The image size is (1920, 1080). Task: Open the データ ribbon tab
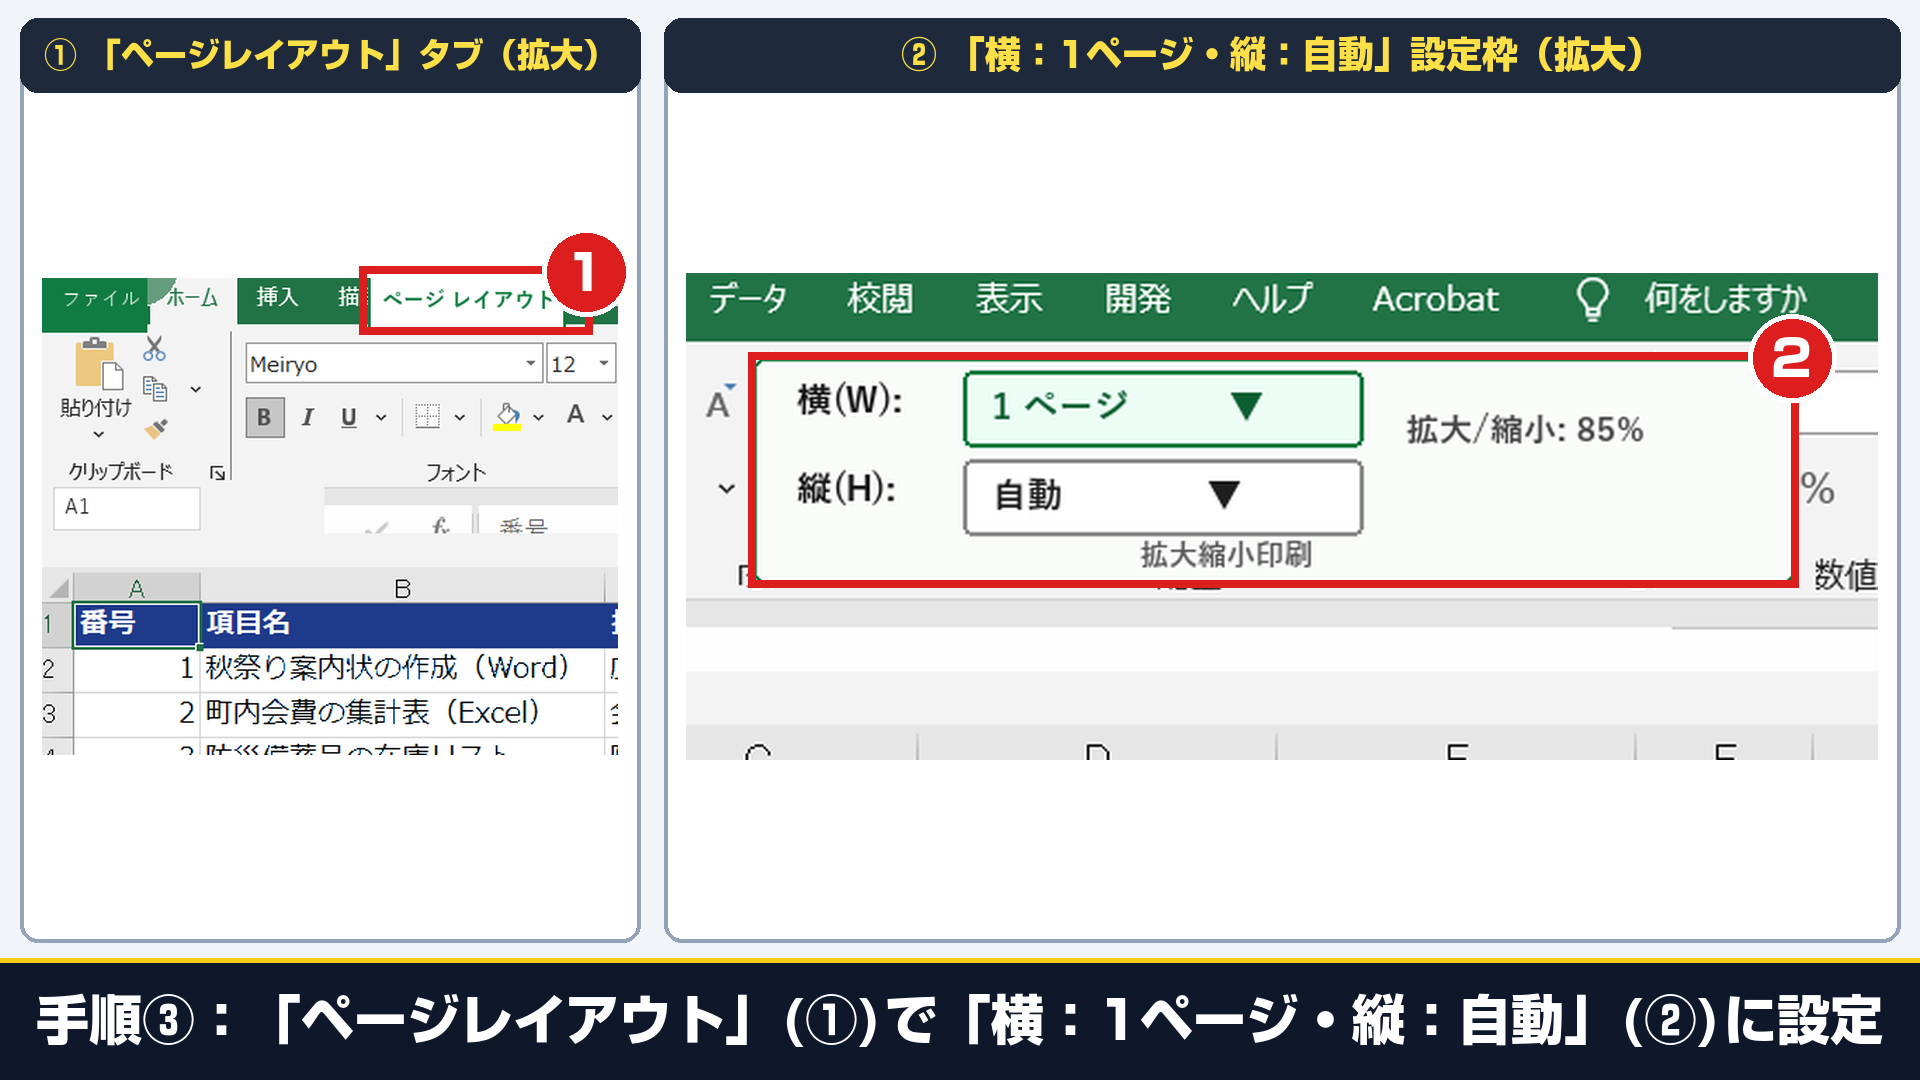point(748,299)
